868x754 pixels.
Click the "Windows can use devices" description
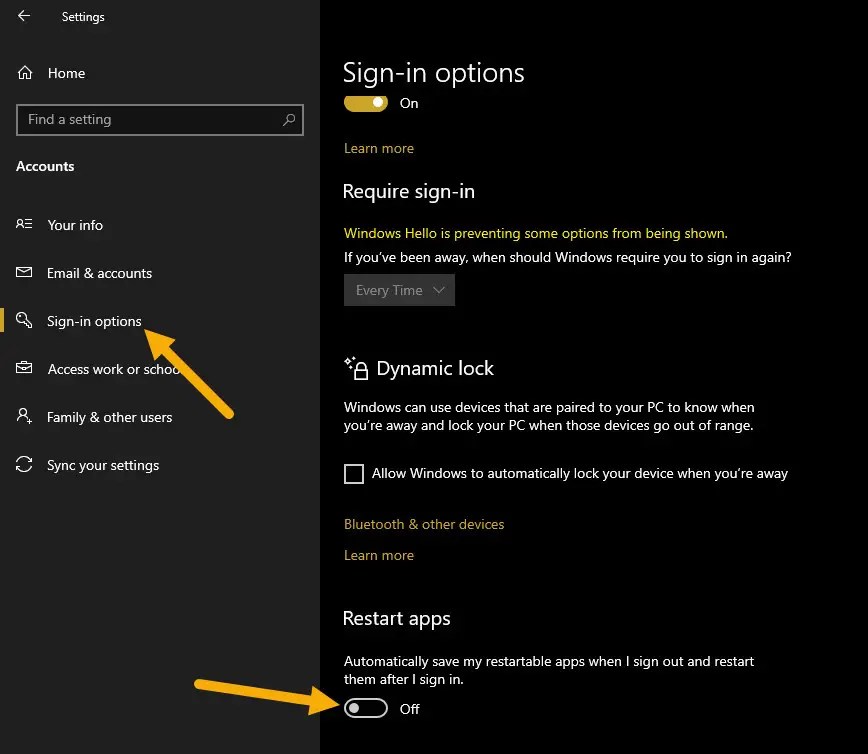(549, 416)
